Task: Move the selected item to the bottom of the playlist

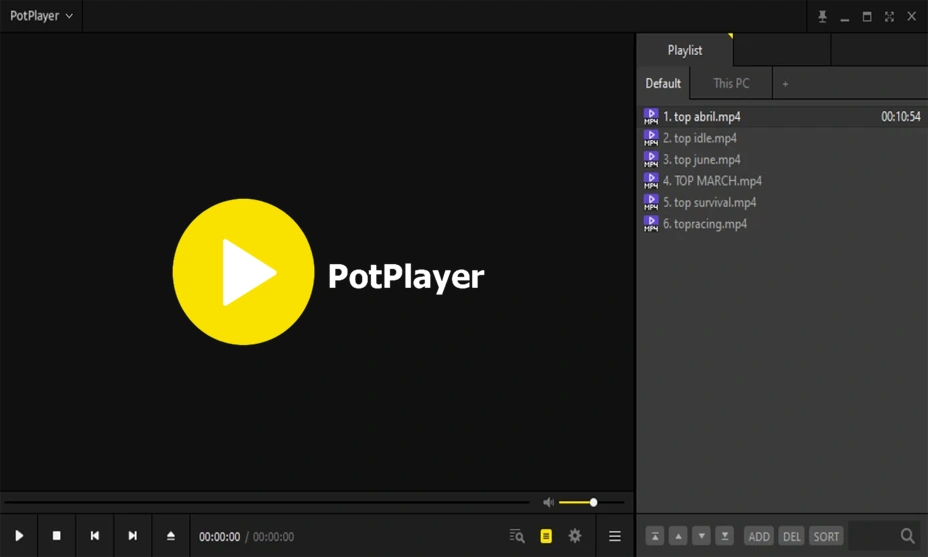Action: point(724,536)
